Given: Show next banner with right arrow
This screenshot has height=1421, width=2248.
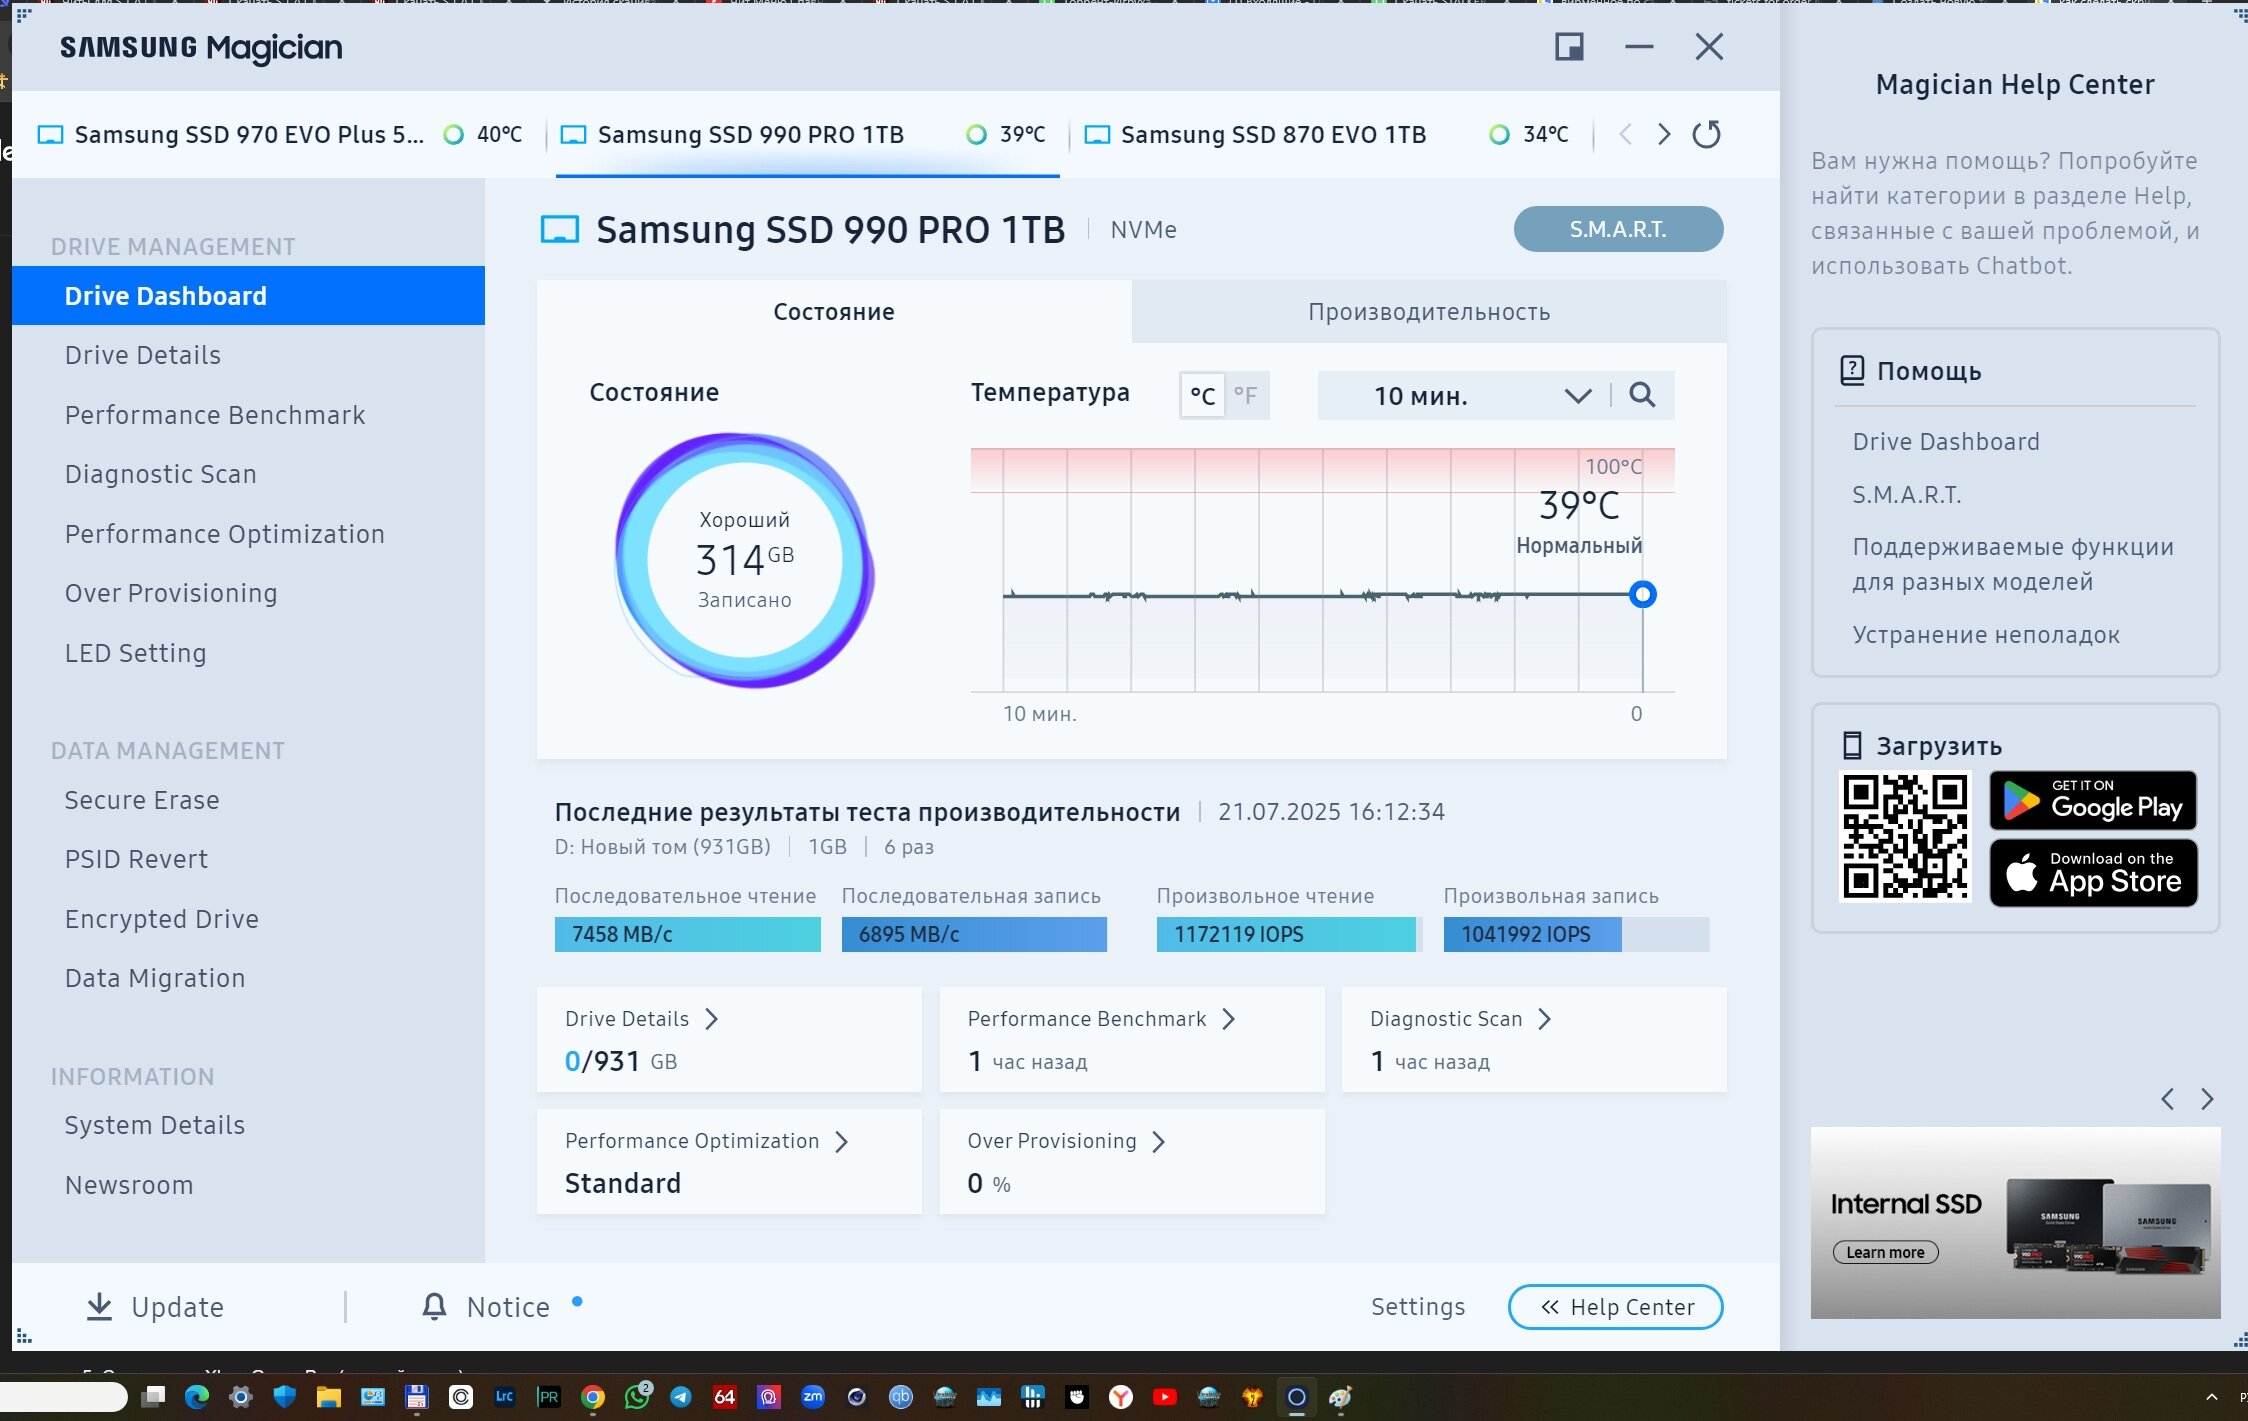Looking at the screenshot, I should coord(2207,1099).
